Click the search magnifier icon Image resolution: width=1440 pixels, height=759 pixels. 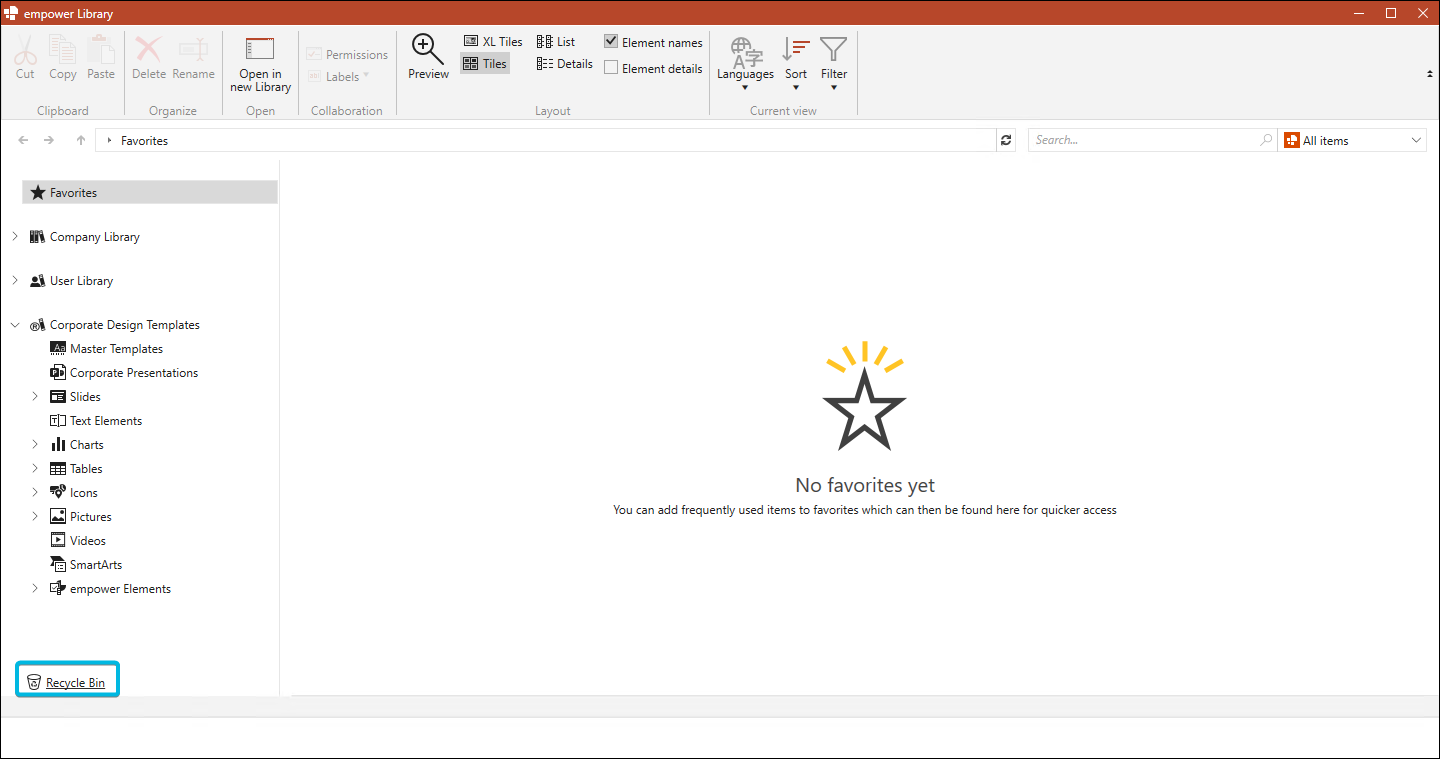[x=1267, y=140]
